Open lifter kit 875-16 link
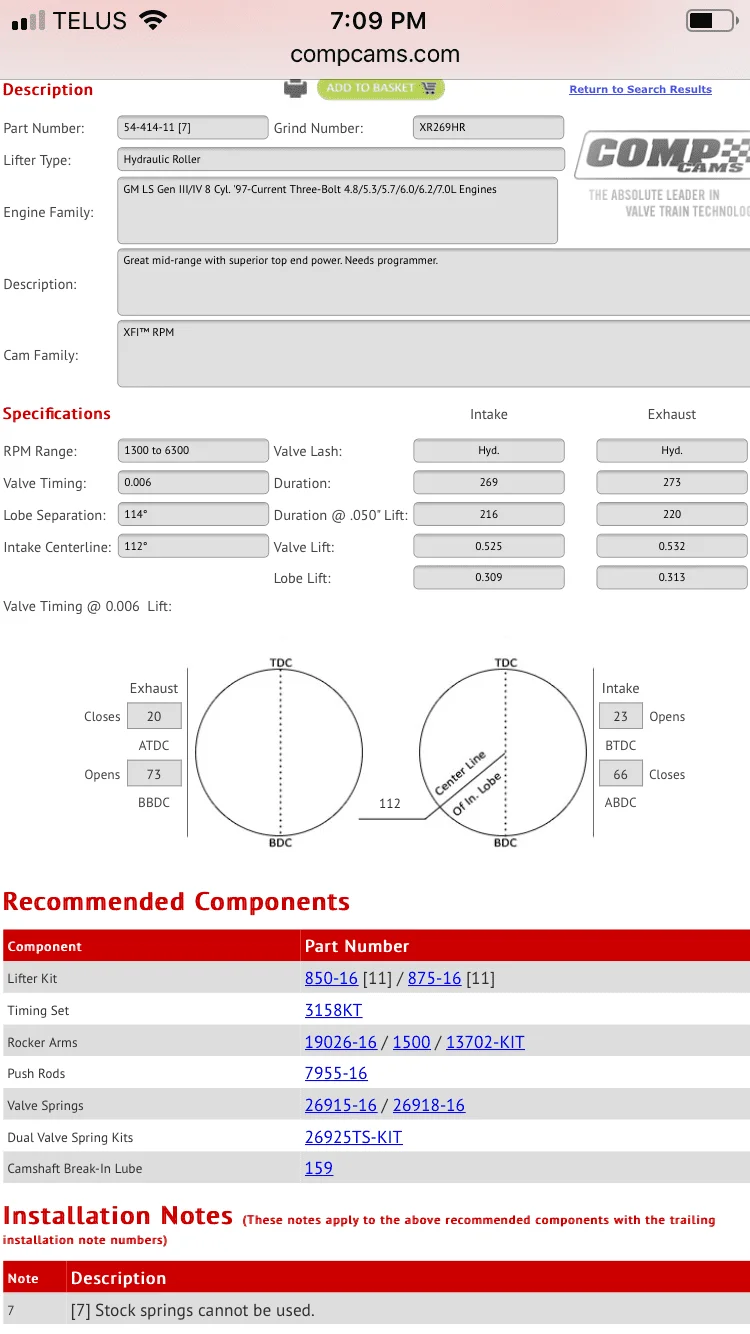The height and width of the screenshot is (1334, 750). 435,978
